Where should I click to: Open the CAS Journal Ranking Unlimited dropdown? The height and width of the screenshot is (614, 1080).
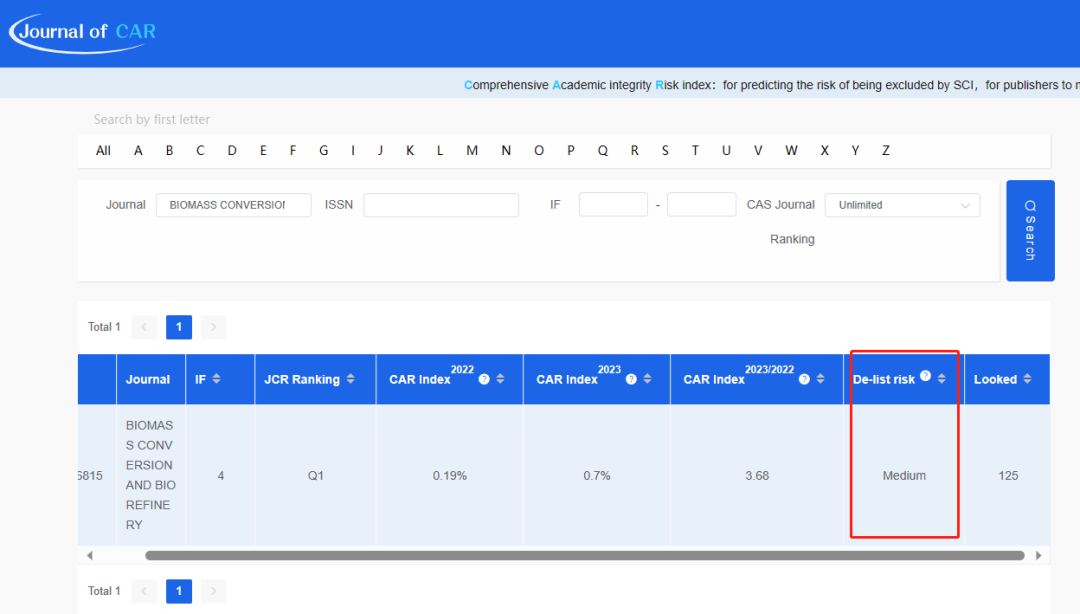pyautogui.click(x=902, y=205)
